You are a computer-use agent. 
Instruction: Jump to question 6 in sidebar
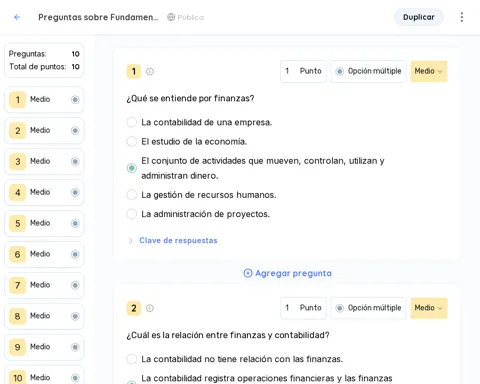click(44, 254)
